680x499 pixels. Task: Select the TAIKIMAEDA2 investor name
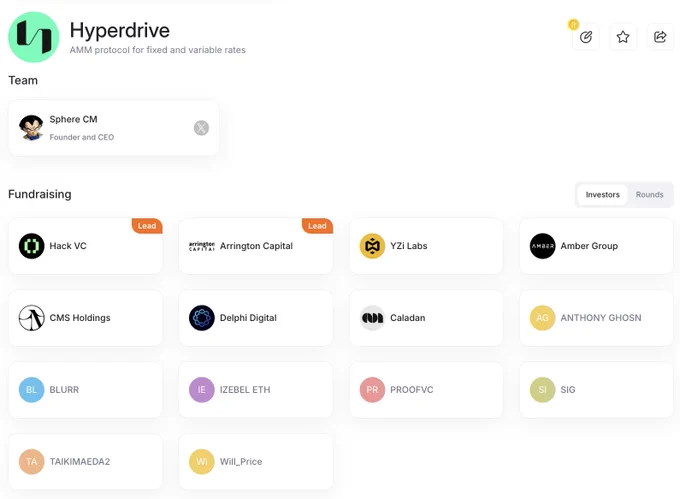[80, 462]
